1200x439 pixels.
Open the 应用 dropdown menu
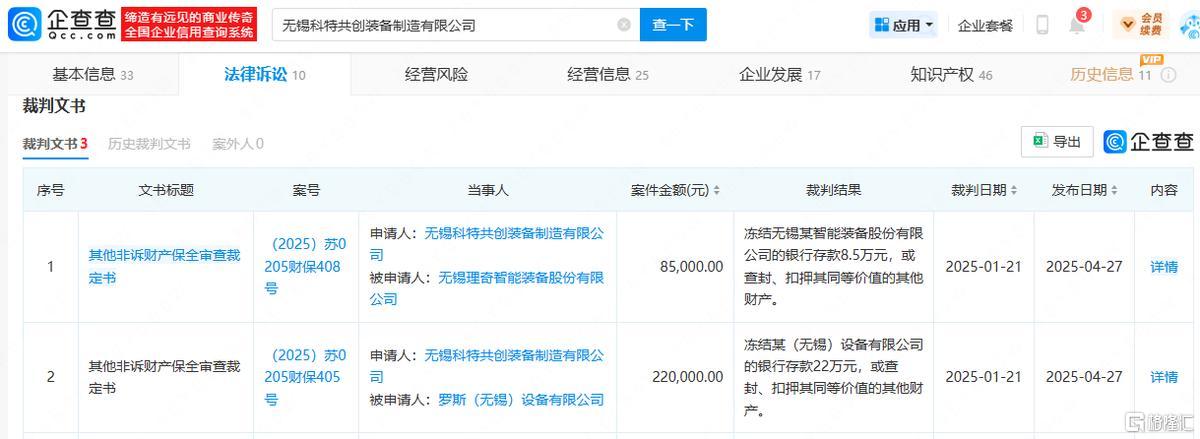pyautogui.click(x=903, y=25)
